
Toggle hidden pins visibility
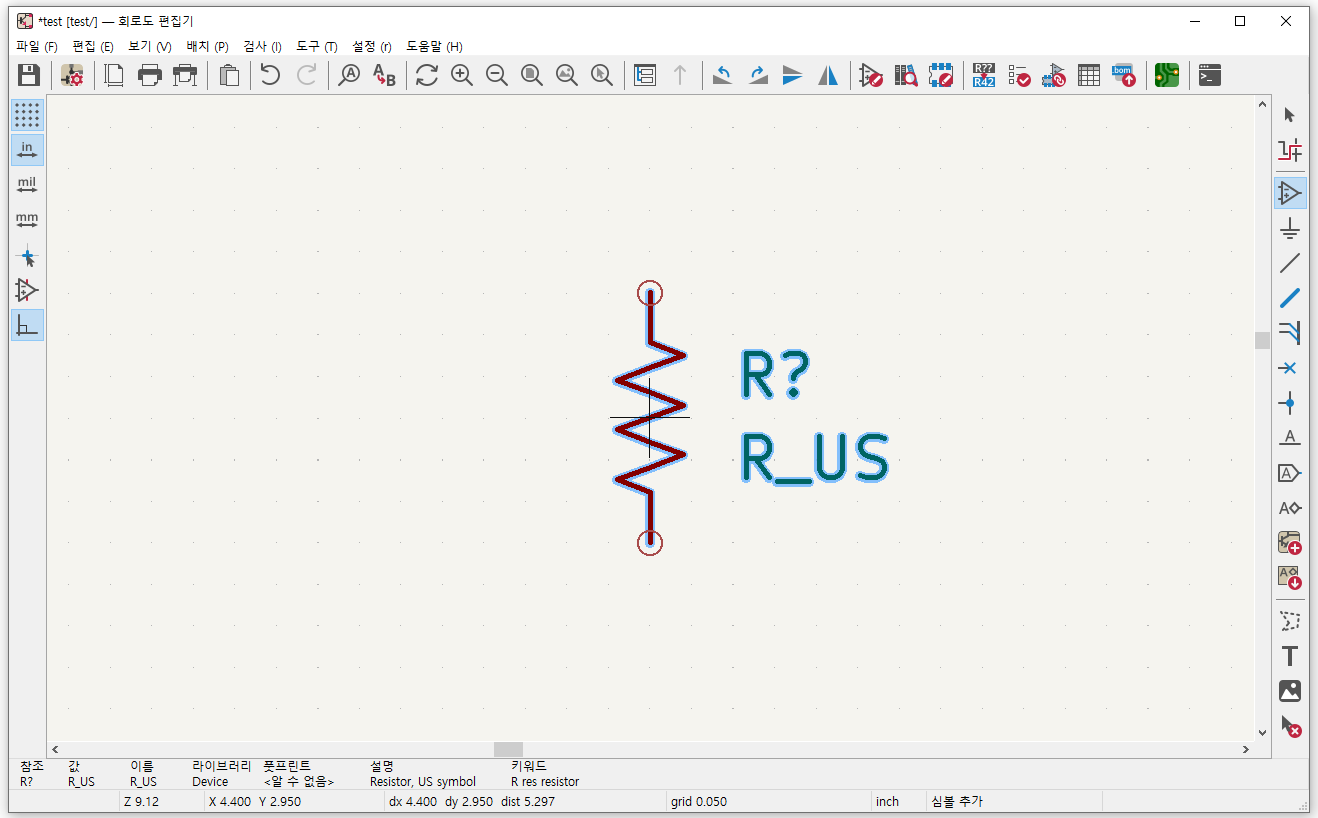(27, 290)
